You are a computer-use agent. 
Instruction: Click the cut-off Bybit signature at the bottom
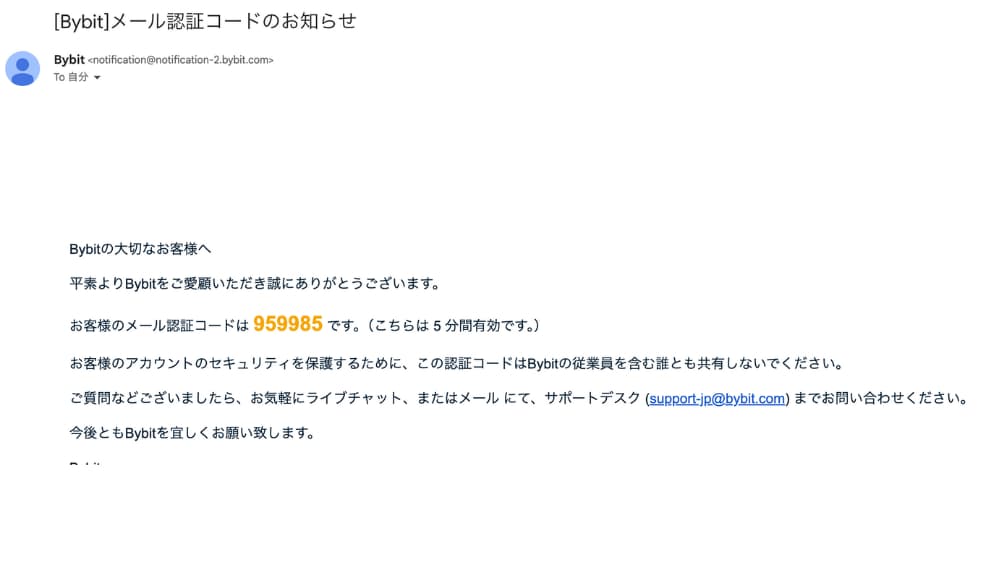(85, 463)
